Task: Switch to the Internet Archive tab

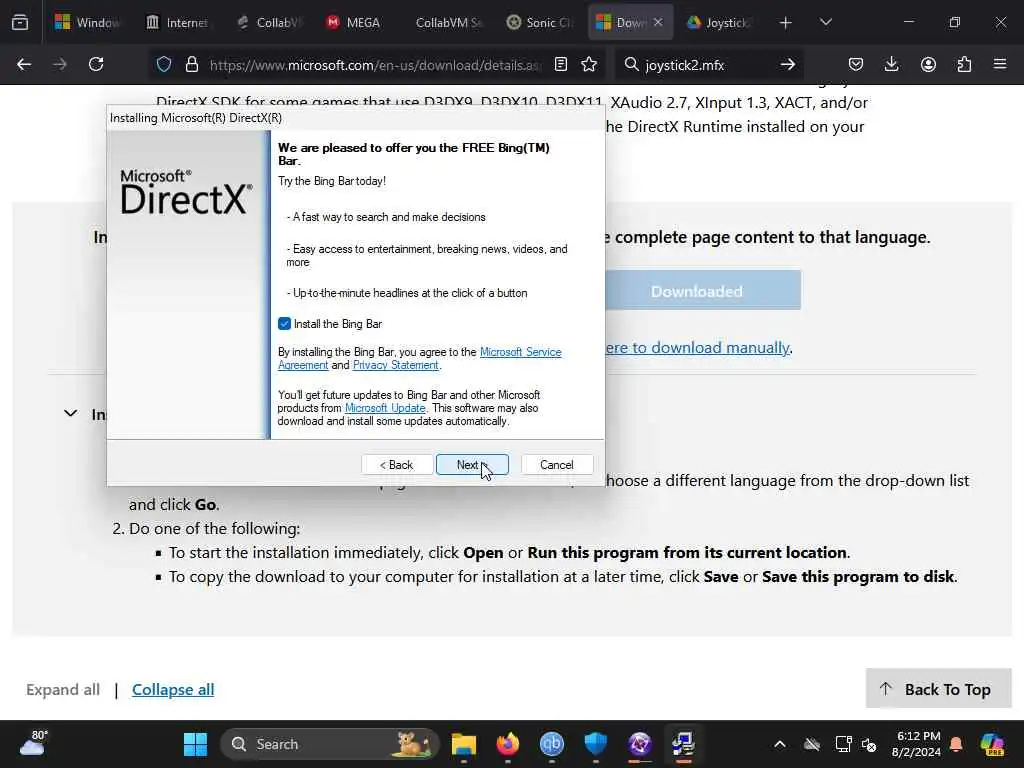Action: [x=176, y=22]
